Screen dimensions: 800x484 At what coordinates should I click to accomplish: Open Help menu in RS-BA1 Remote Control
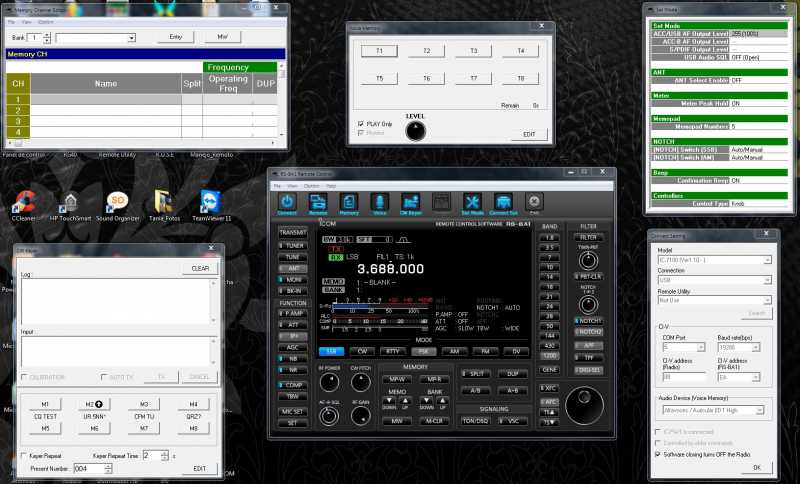click(331, 186)
